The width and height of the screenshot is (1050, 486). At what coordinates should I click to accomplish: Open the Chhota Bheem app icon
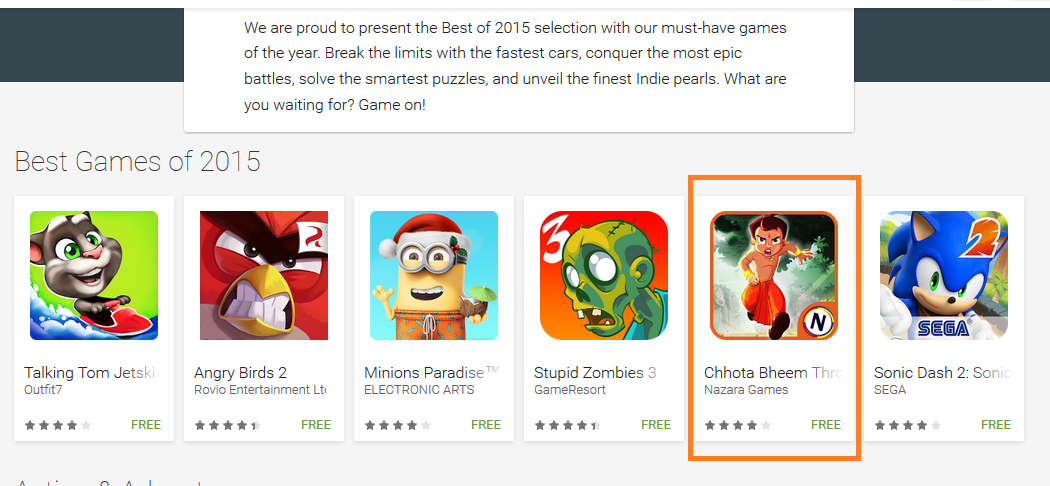[774, 275]
